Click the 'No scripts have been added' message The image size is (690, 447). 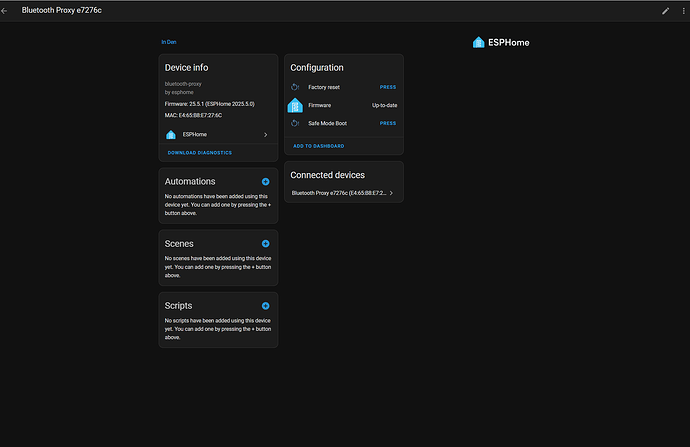(218, 329)
